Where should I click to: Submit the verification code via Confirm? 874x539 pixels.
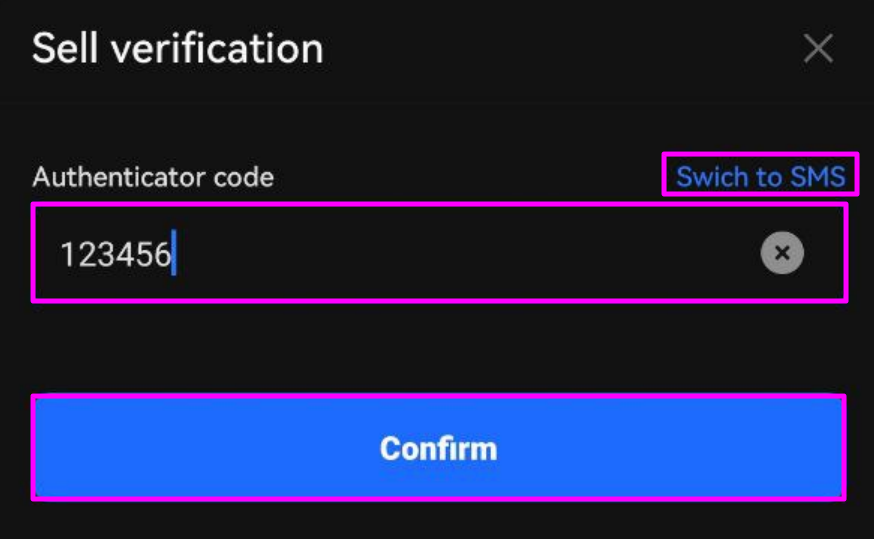pos(439,448)
